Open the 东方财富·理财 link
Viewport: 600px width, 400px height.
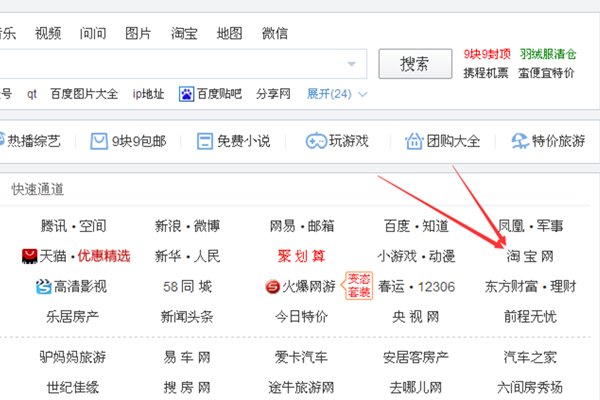click(531, 286)
